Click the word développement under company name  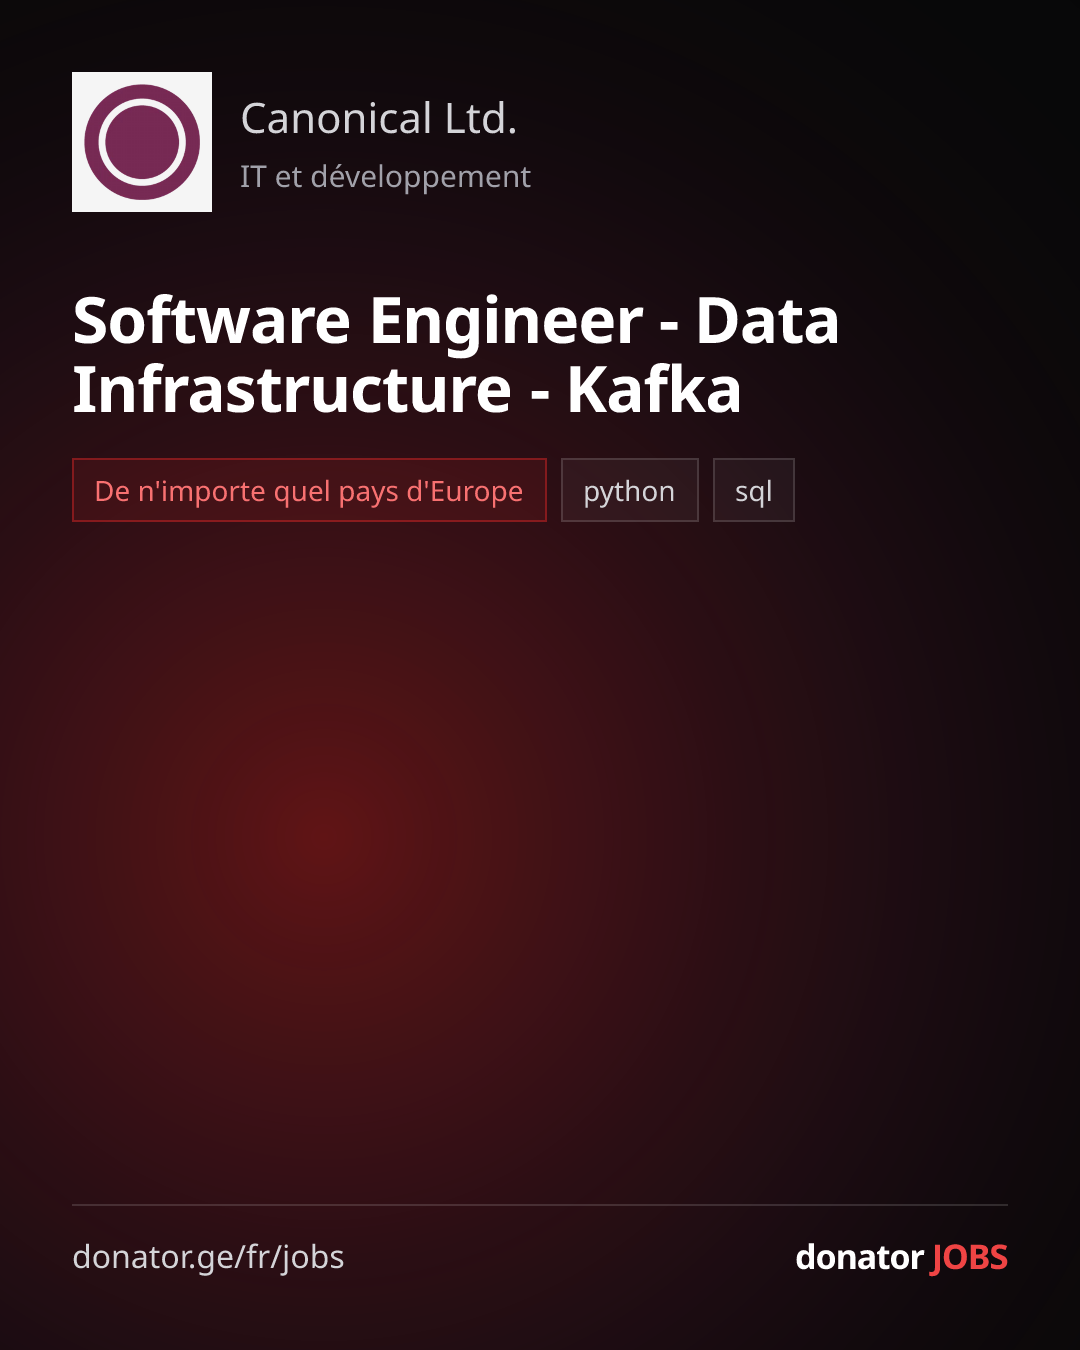point(421,177)
